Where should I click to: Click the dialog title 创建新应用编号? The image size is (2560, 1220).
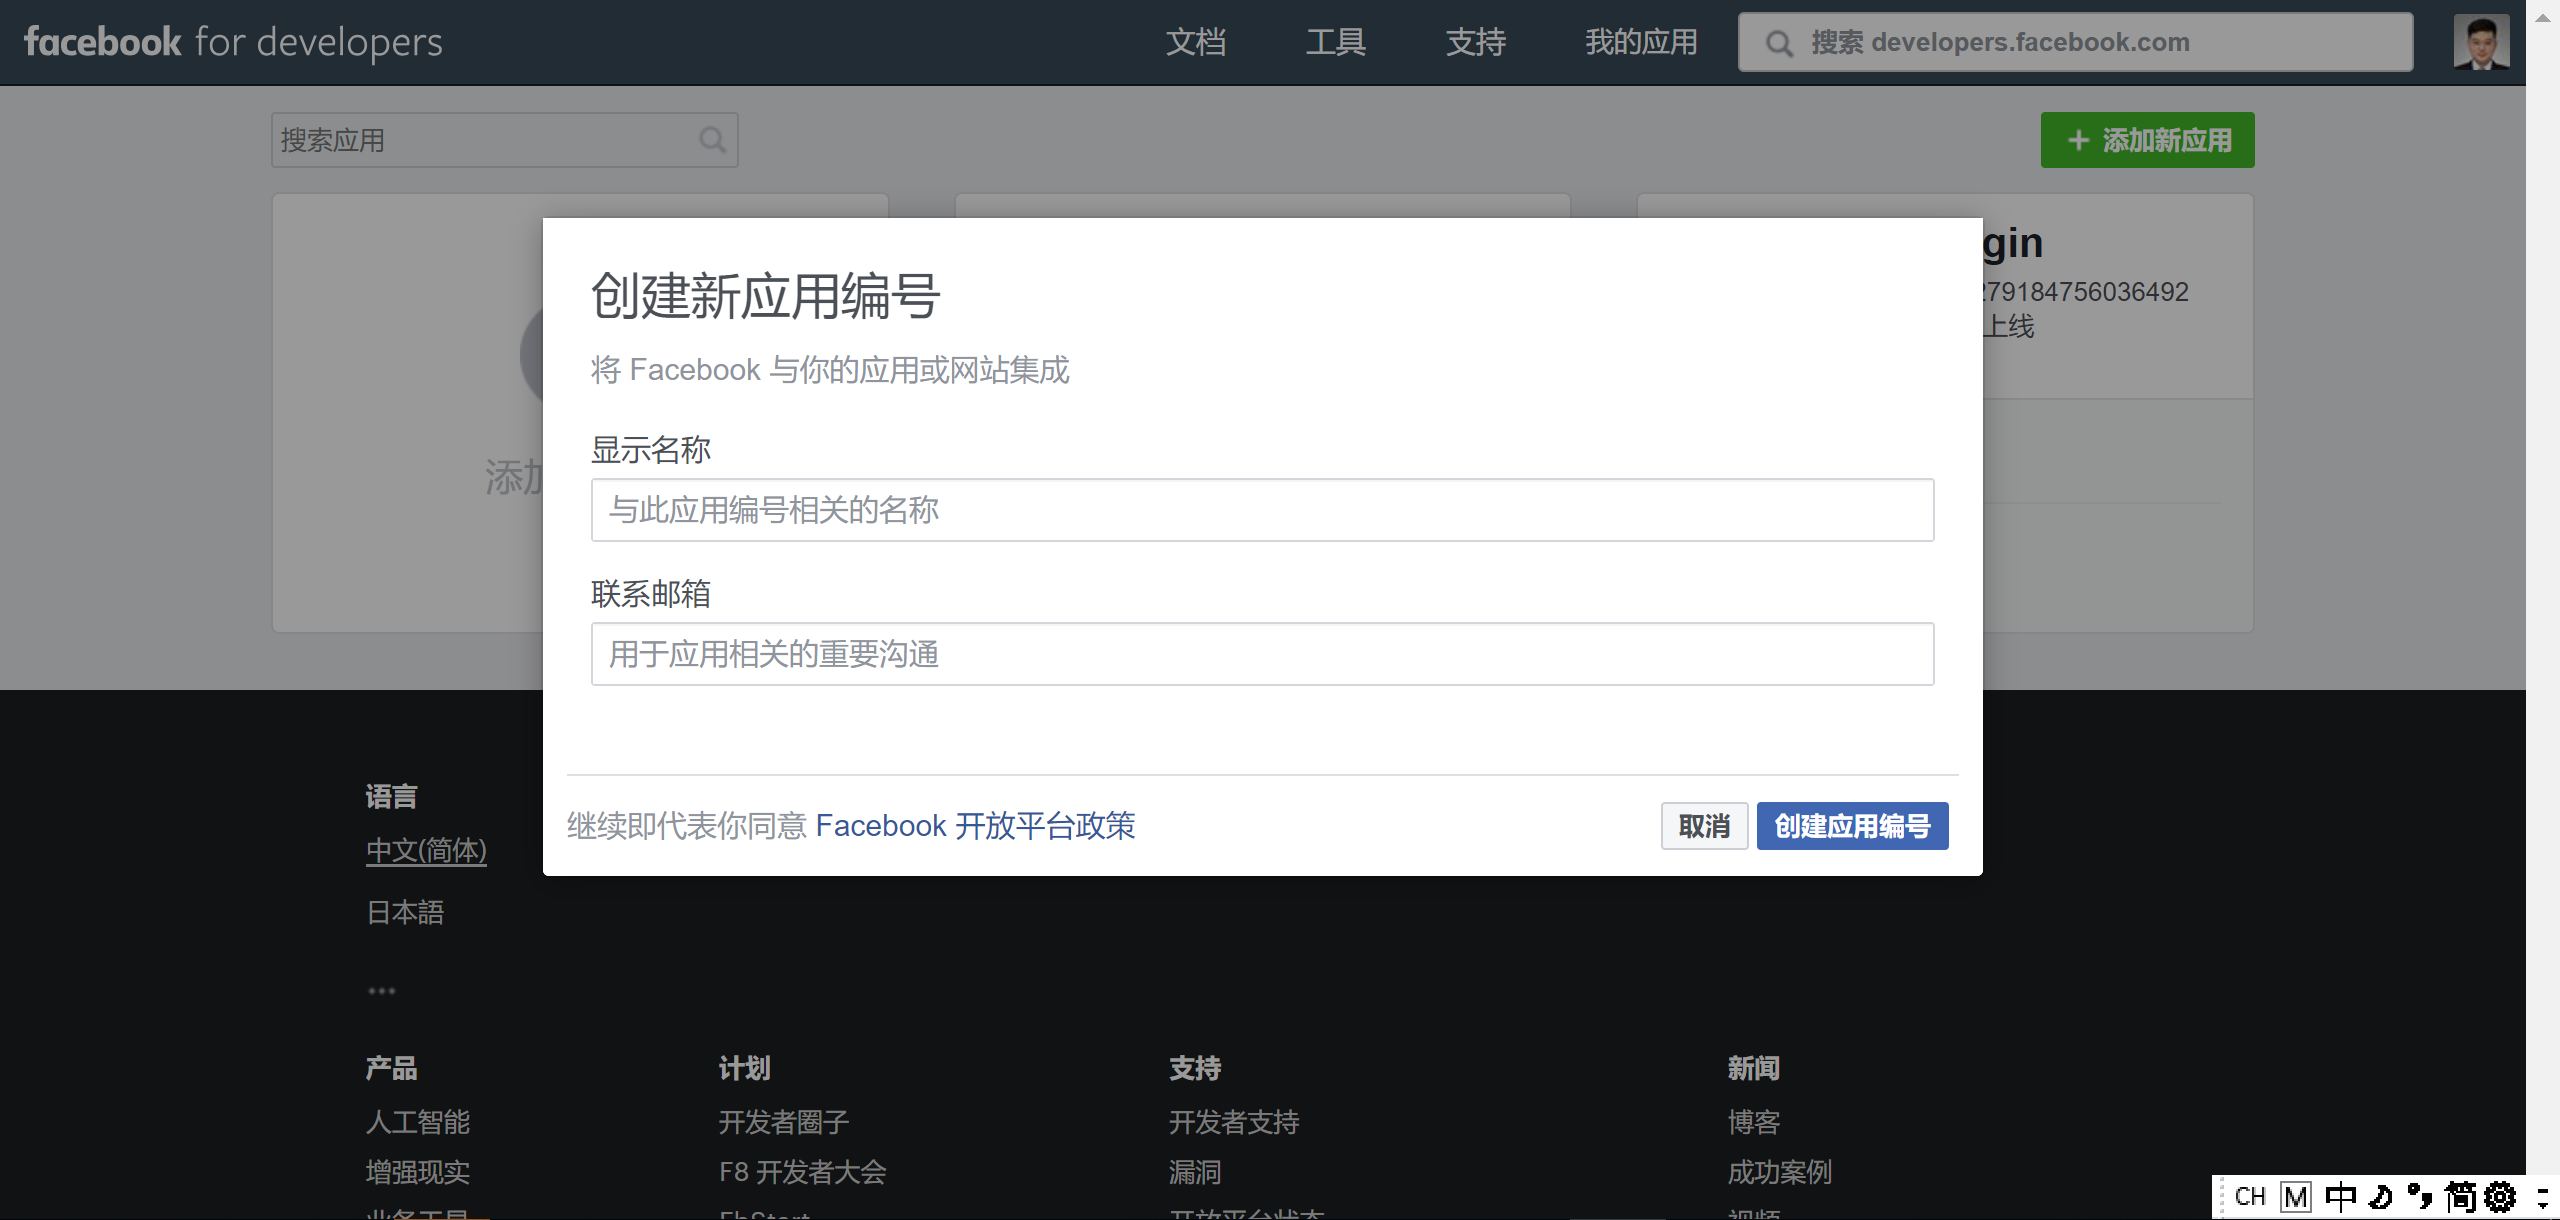click(x=765, y=297)
